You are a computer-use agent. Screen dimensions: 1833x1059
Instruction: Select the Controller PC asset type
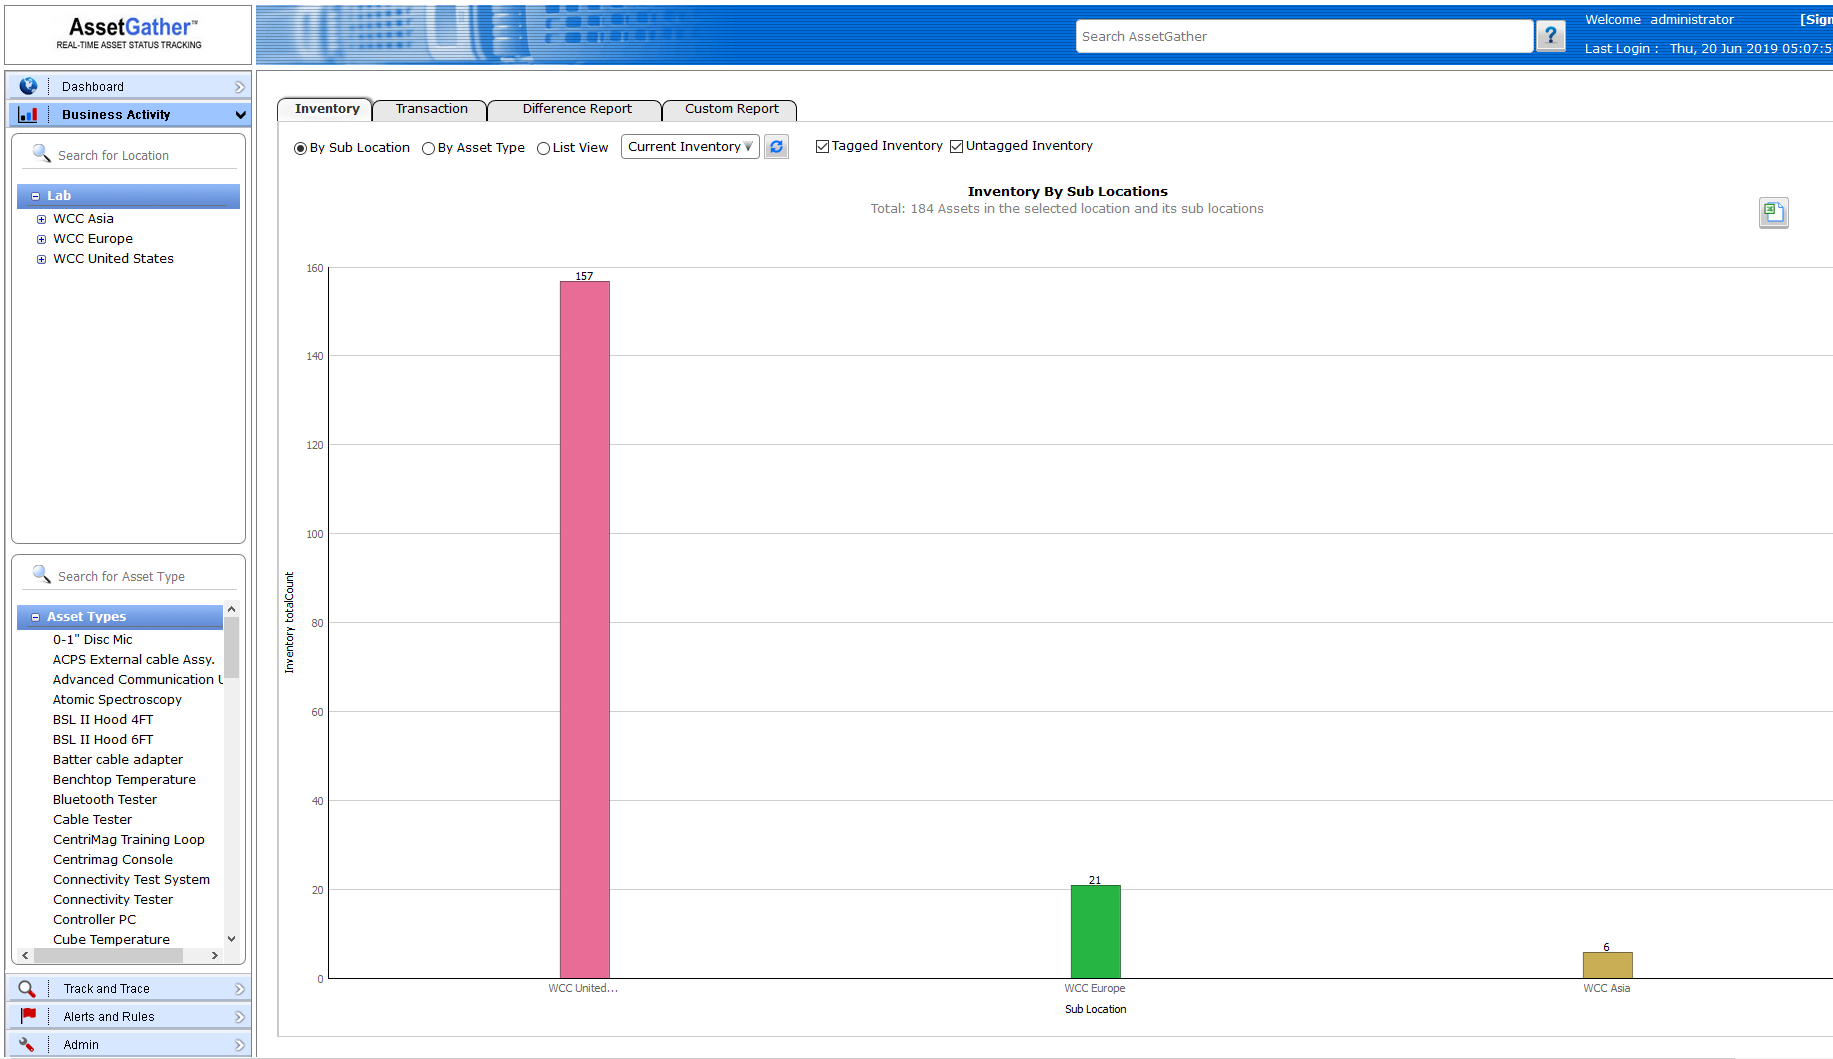[x=94, y=919]
